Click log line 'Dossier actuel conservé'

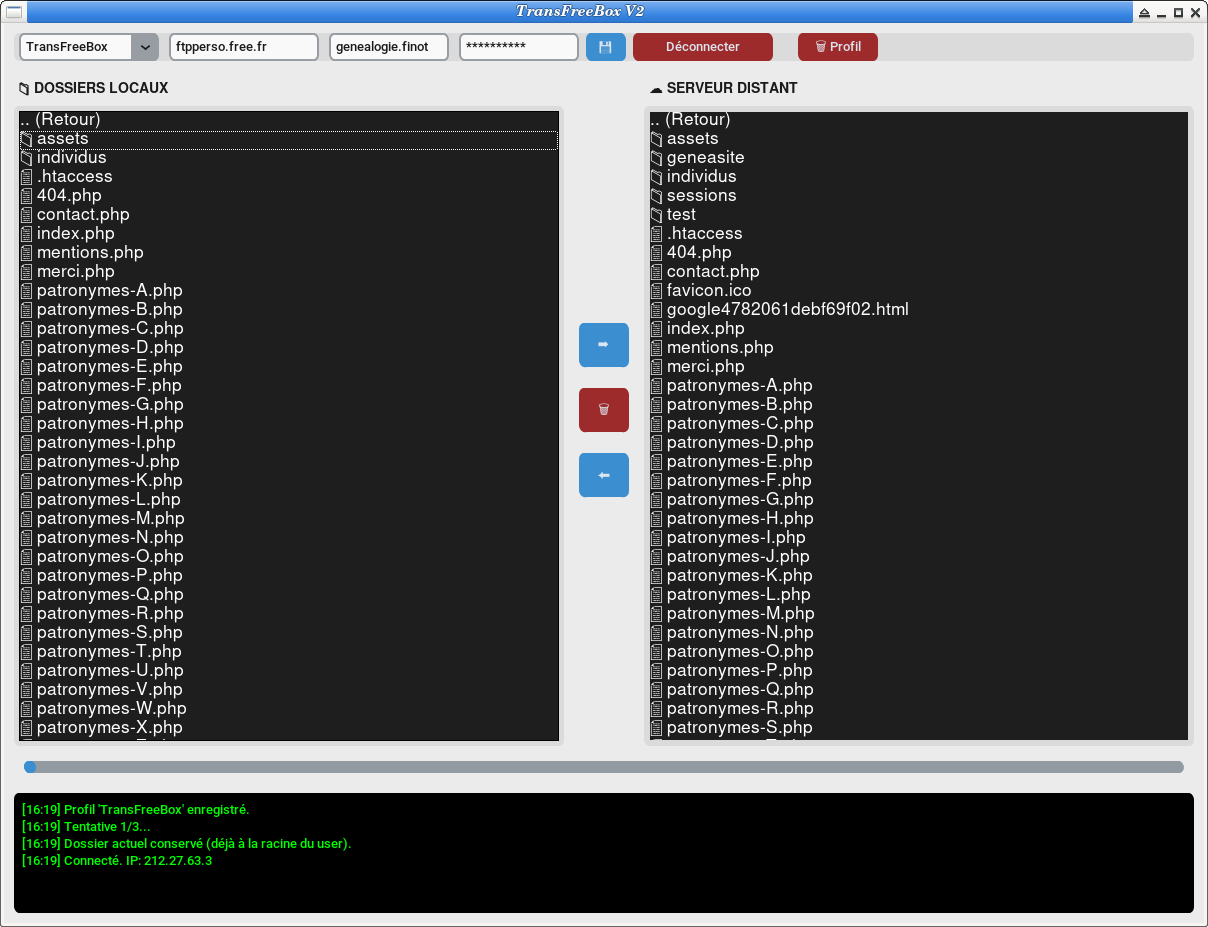(x=186, y=844)
